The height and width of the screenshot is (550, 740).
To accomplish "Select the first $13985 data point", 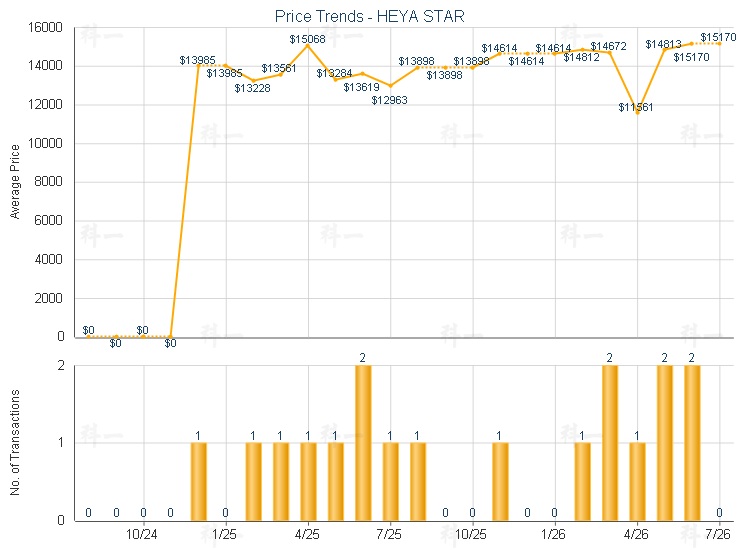I will [198, 66].
